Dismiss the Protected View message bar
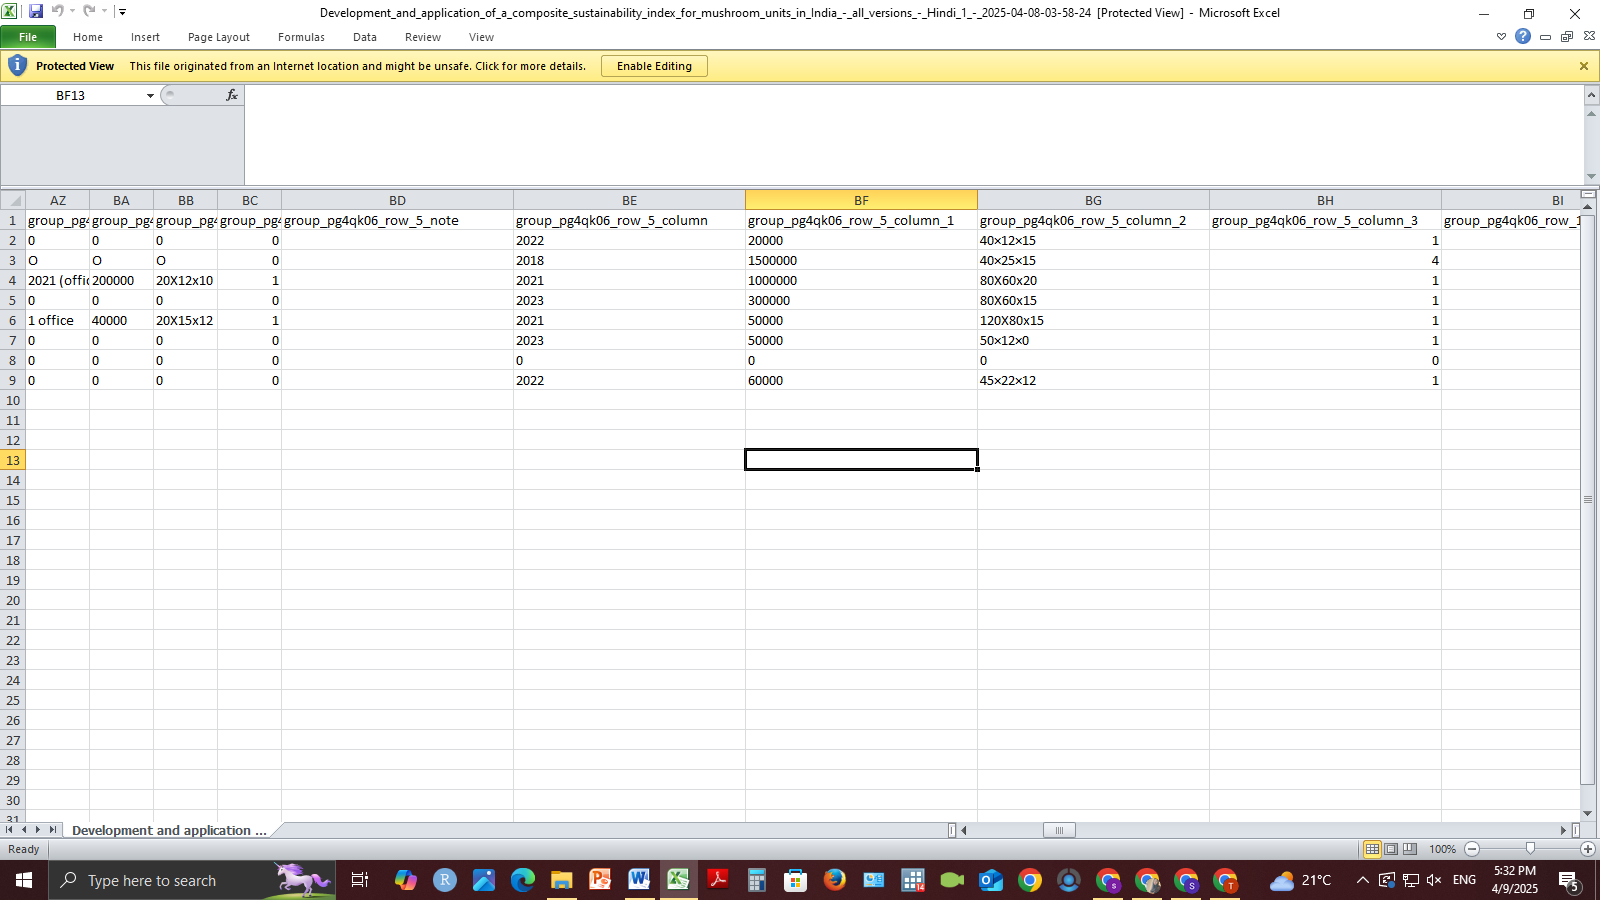The width and height of the screenshot is (1600, 900). click(1583, 66)
